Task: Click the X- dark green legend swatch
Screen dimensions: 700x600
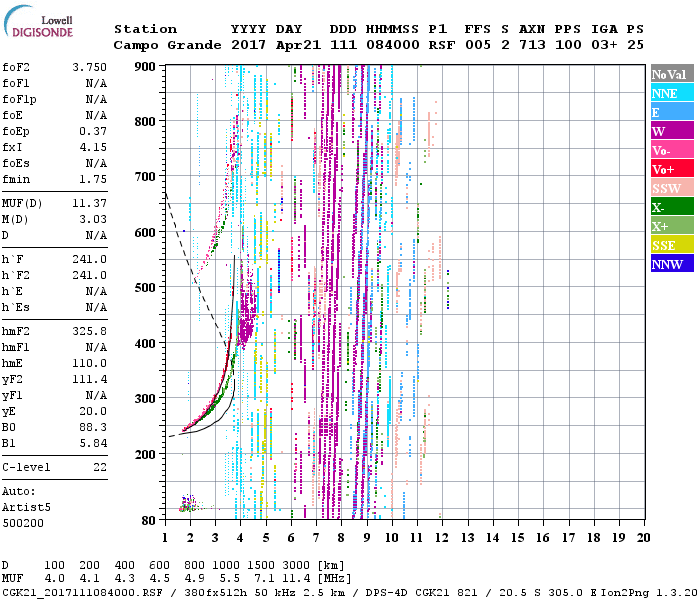Action: (672, 207)
